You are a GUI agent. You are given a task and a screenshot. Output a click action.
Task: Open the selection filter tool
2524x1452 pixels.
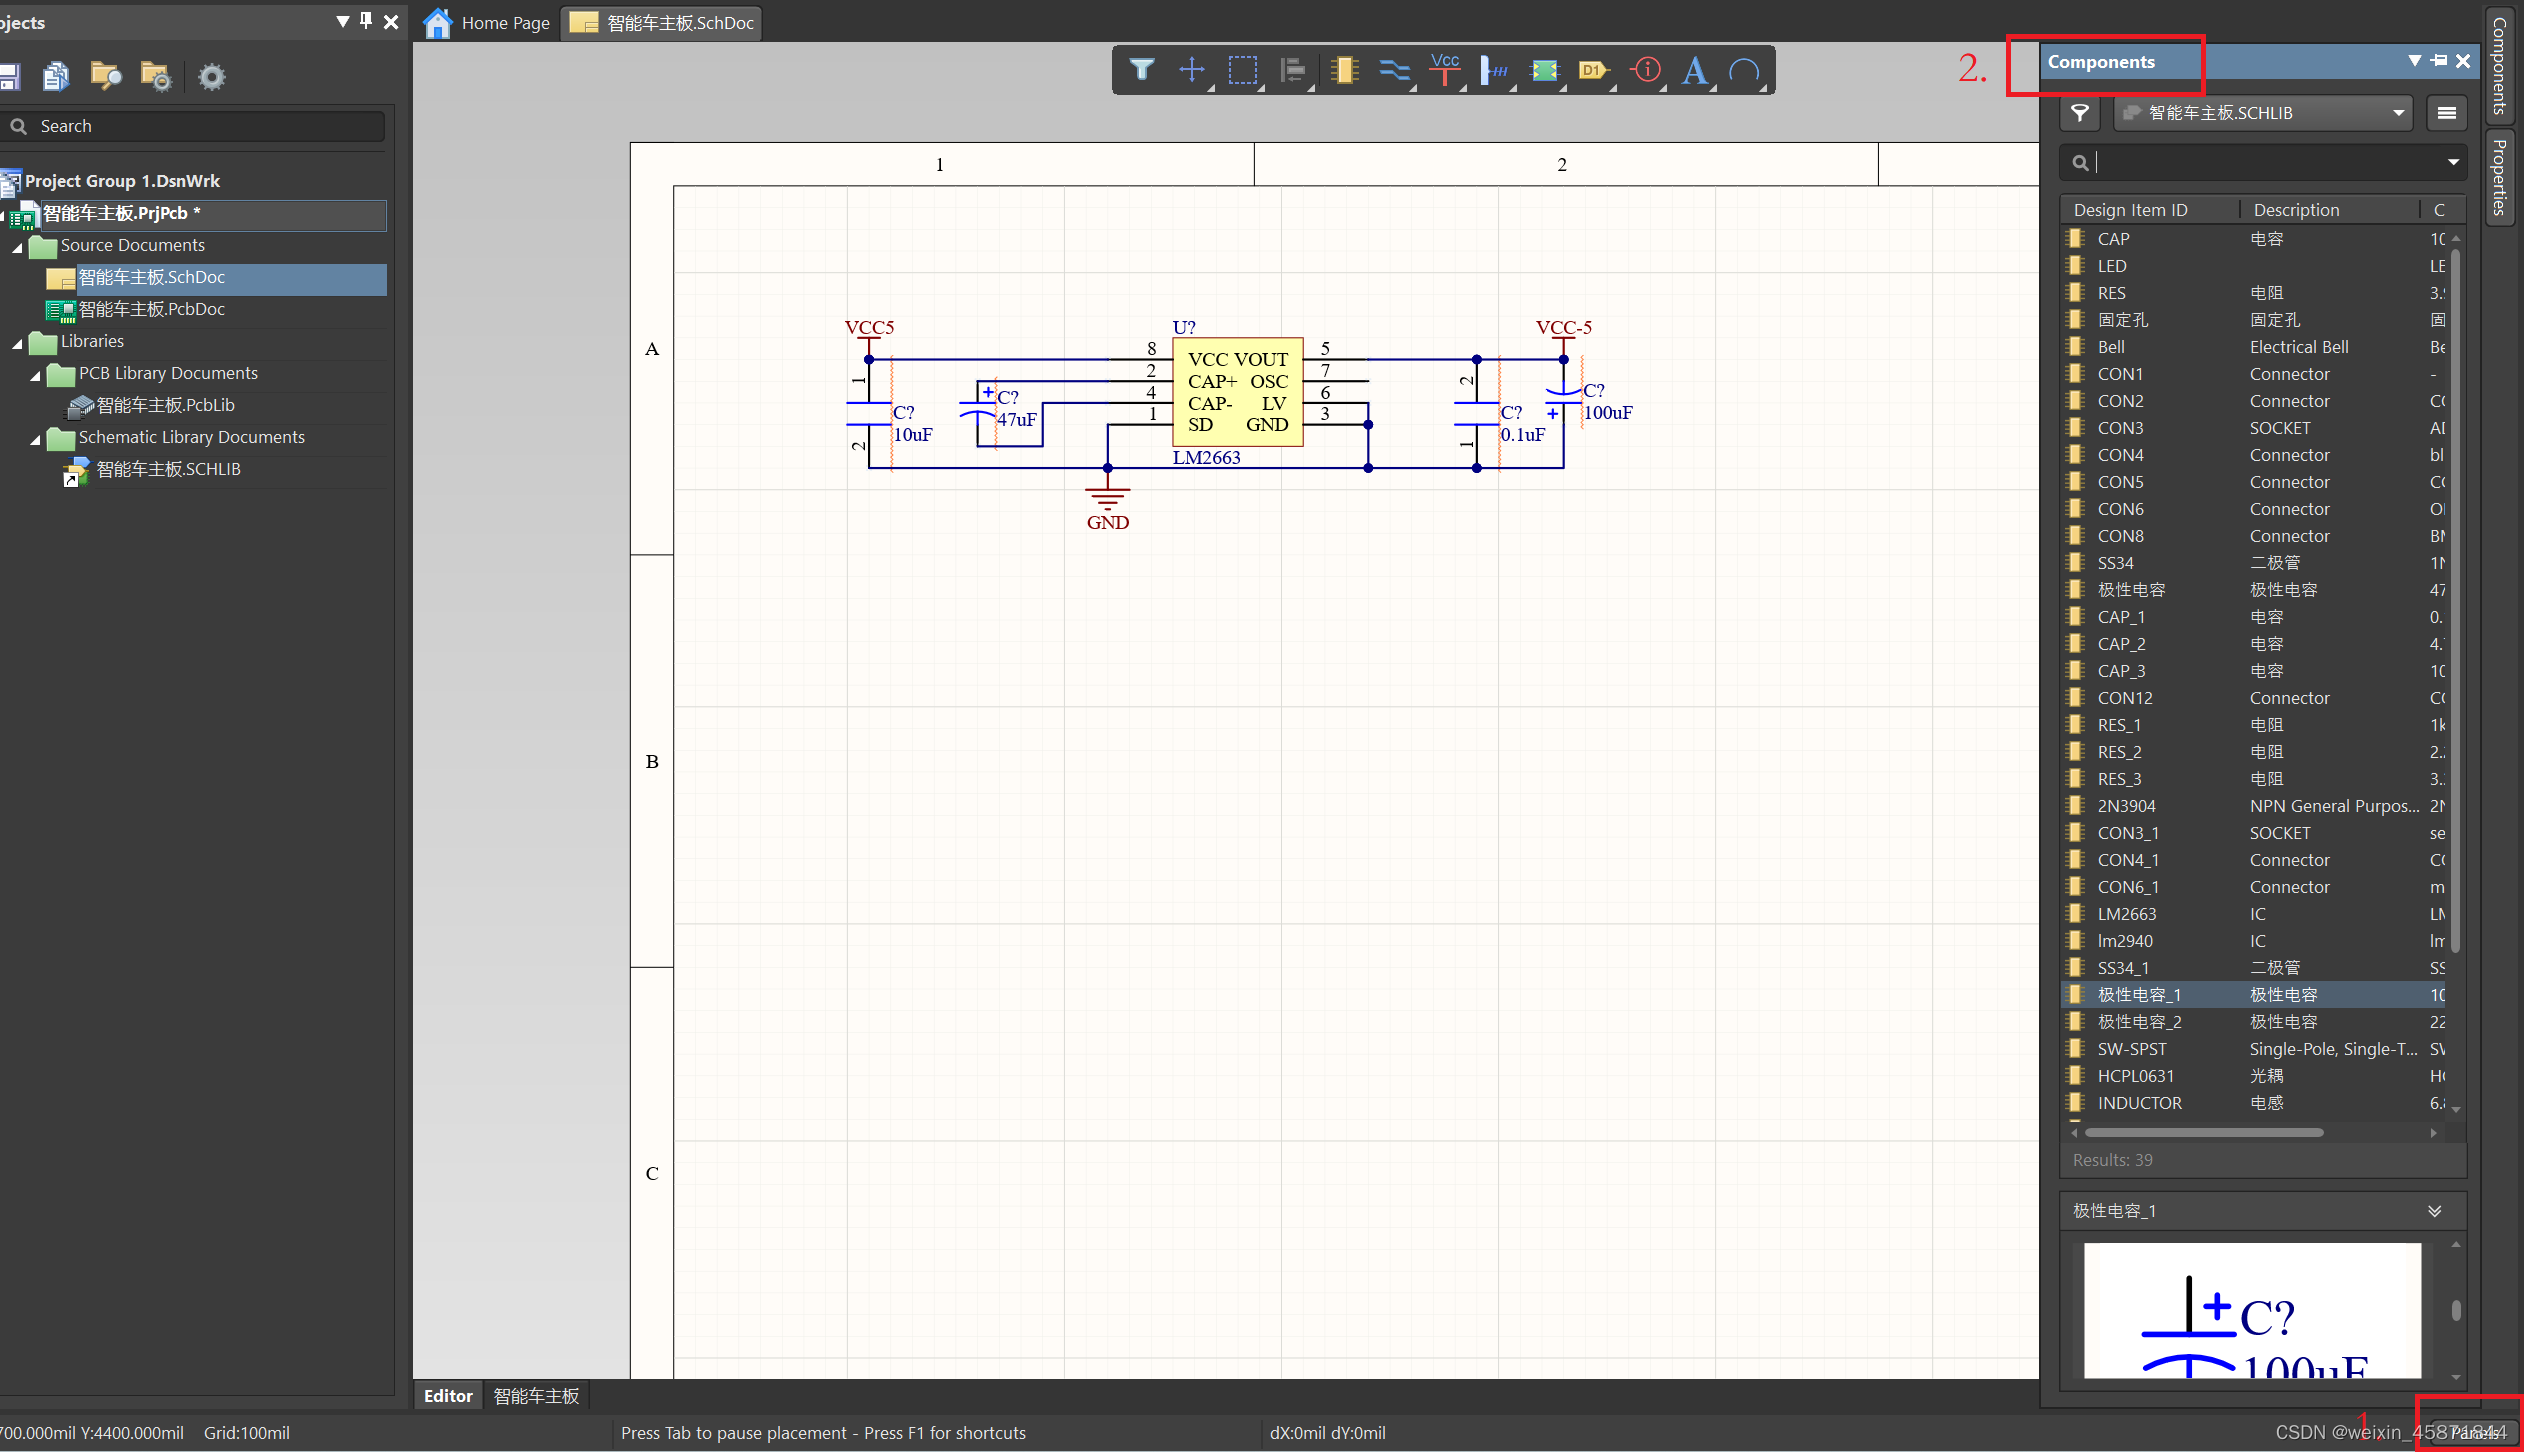click(1141, 70)
